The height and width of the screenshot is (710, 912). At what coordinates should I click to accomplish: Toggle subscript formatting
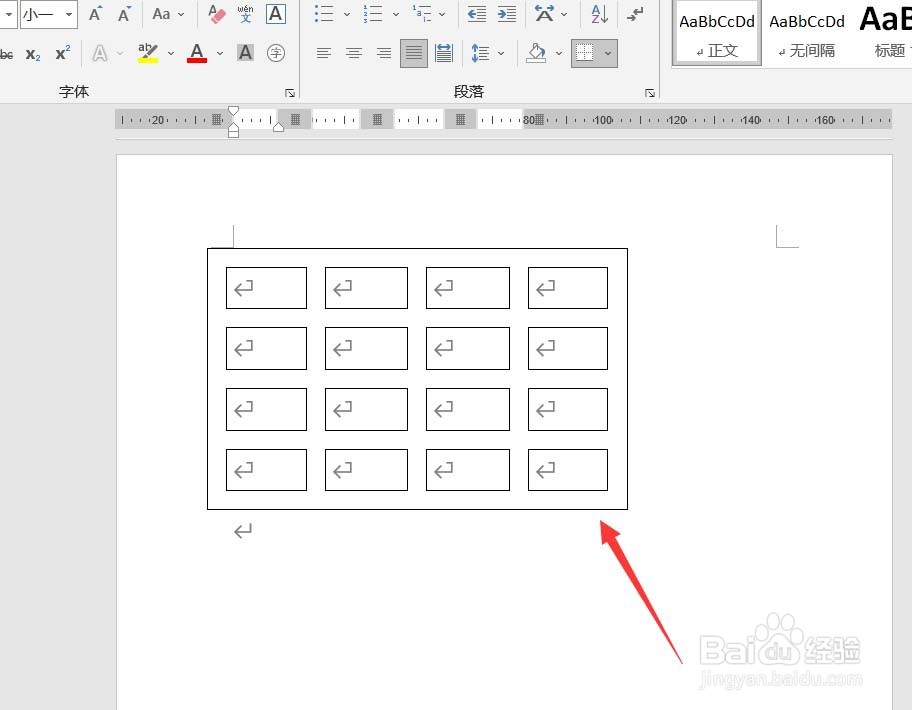[33, 54]
